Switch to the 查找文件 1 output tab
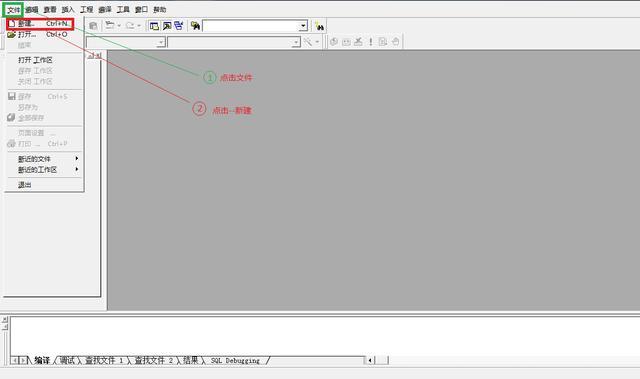The height and width of the screenshot is (379, 640). [x=104, y=361]
